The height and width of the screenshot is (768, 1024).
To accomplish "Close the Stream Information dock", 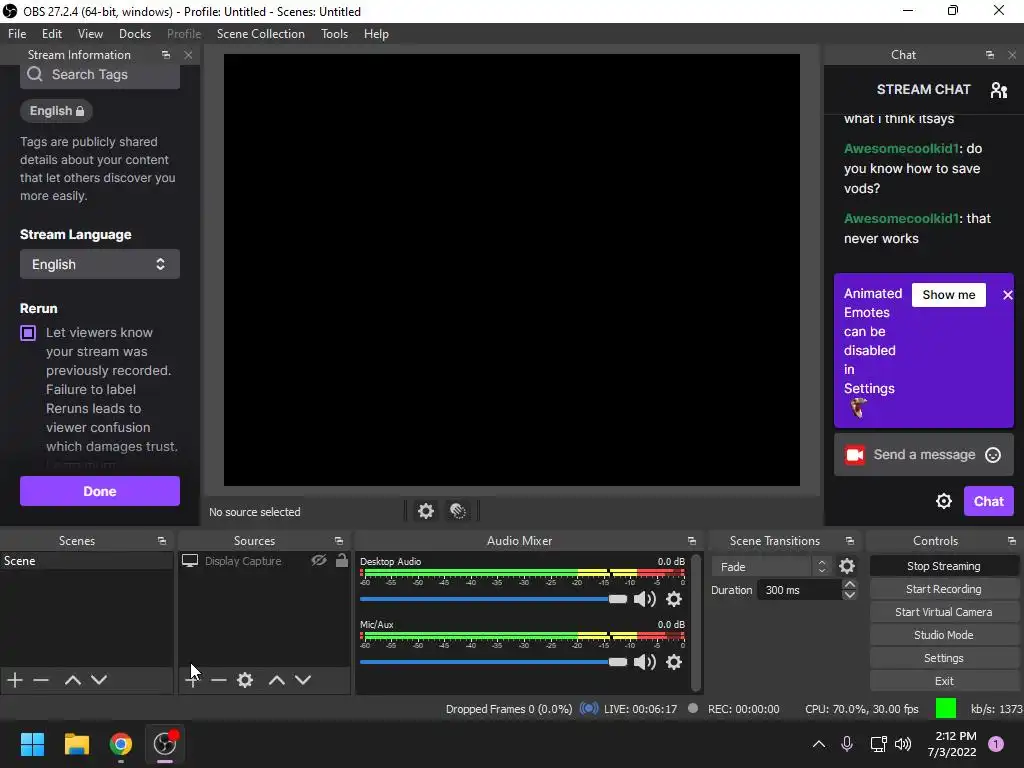I will (188, 55).
